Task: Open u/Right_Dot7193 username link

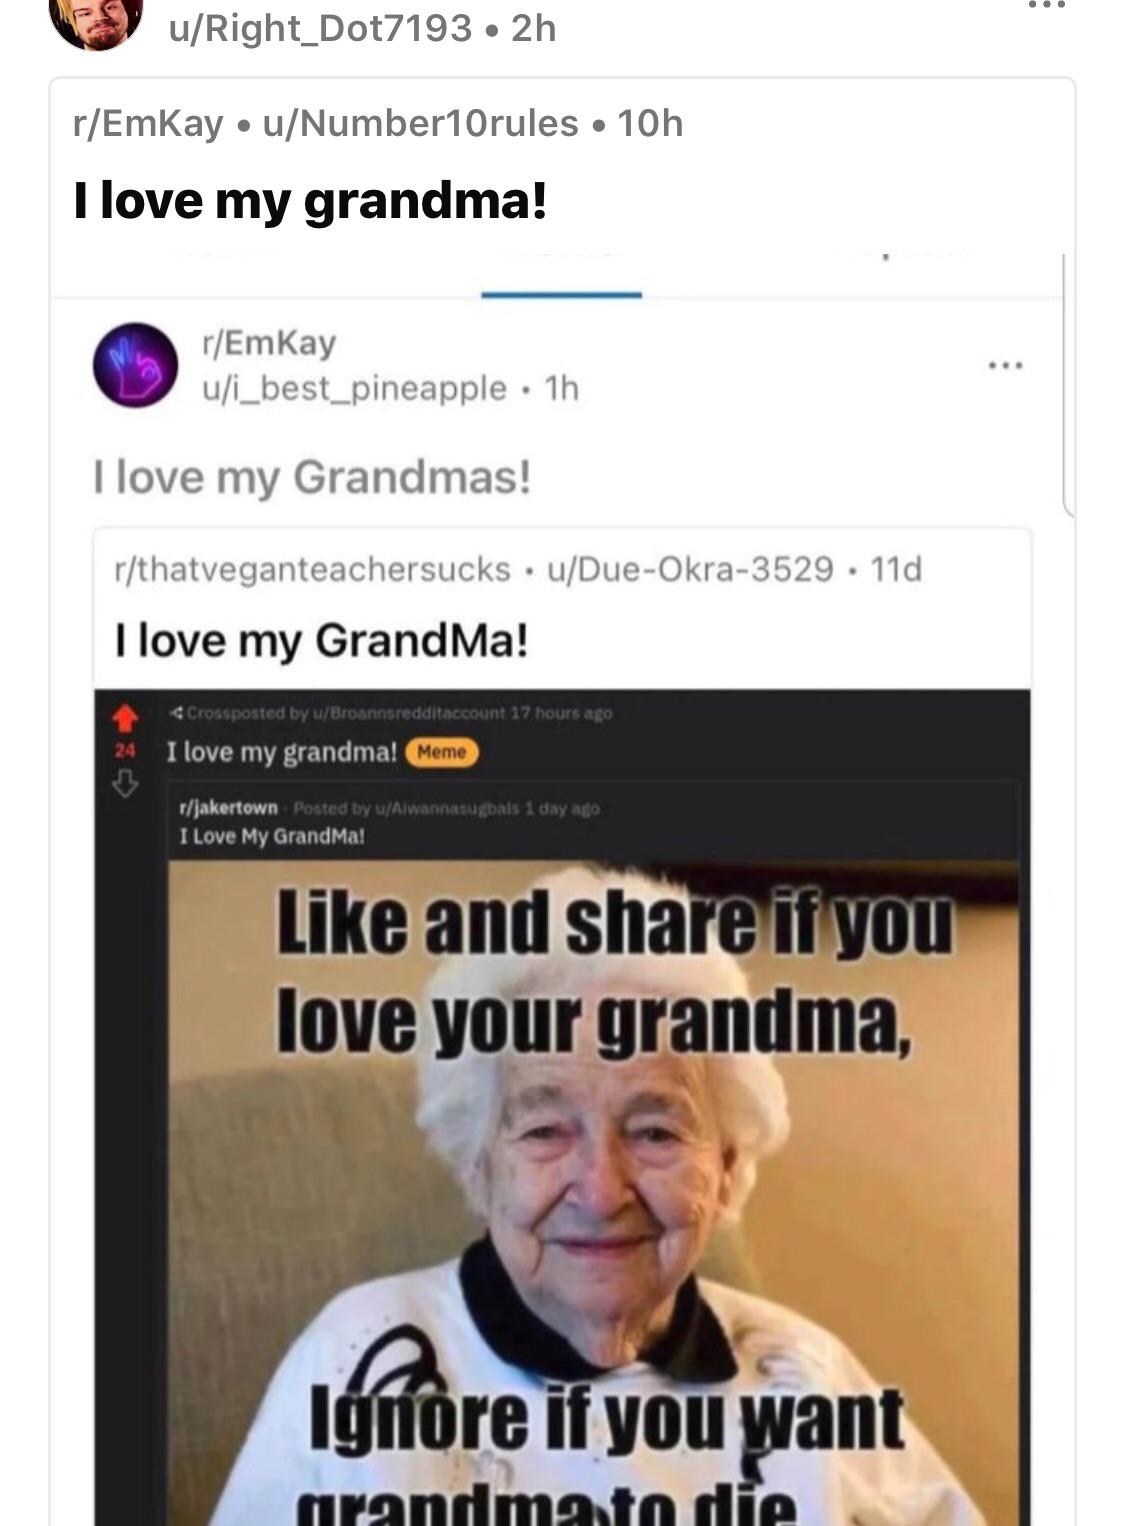Action: coord(320,28)
